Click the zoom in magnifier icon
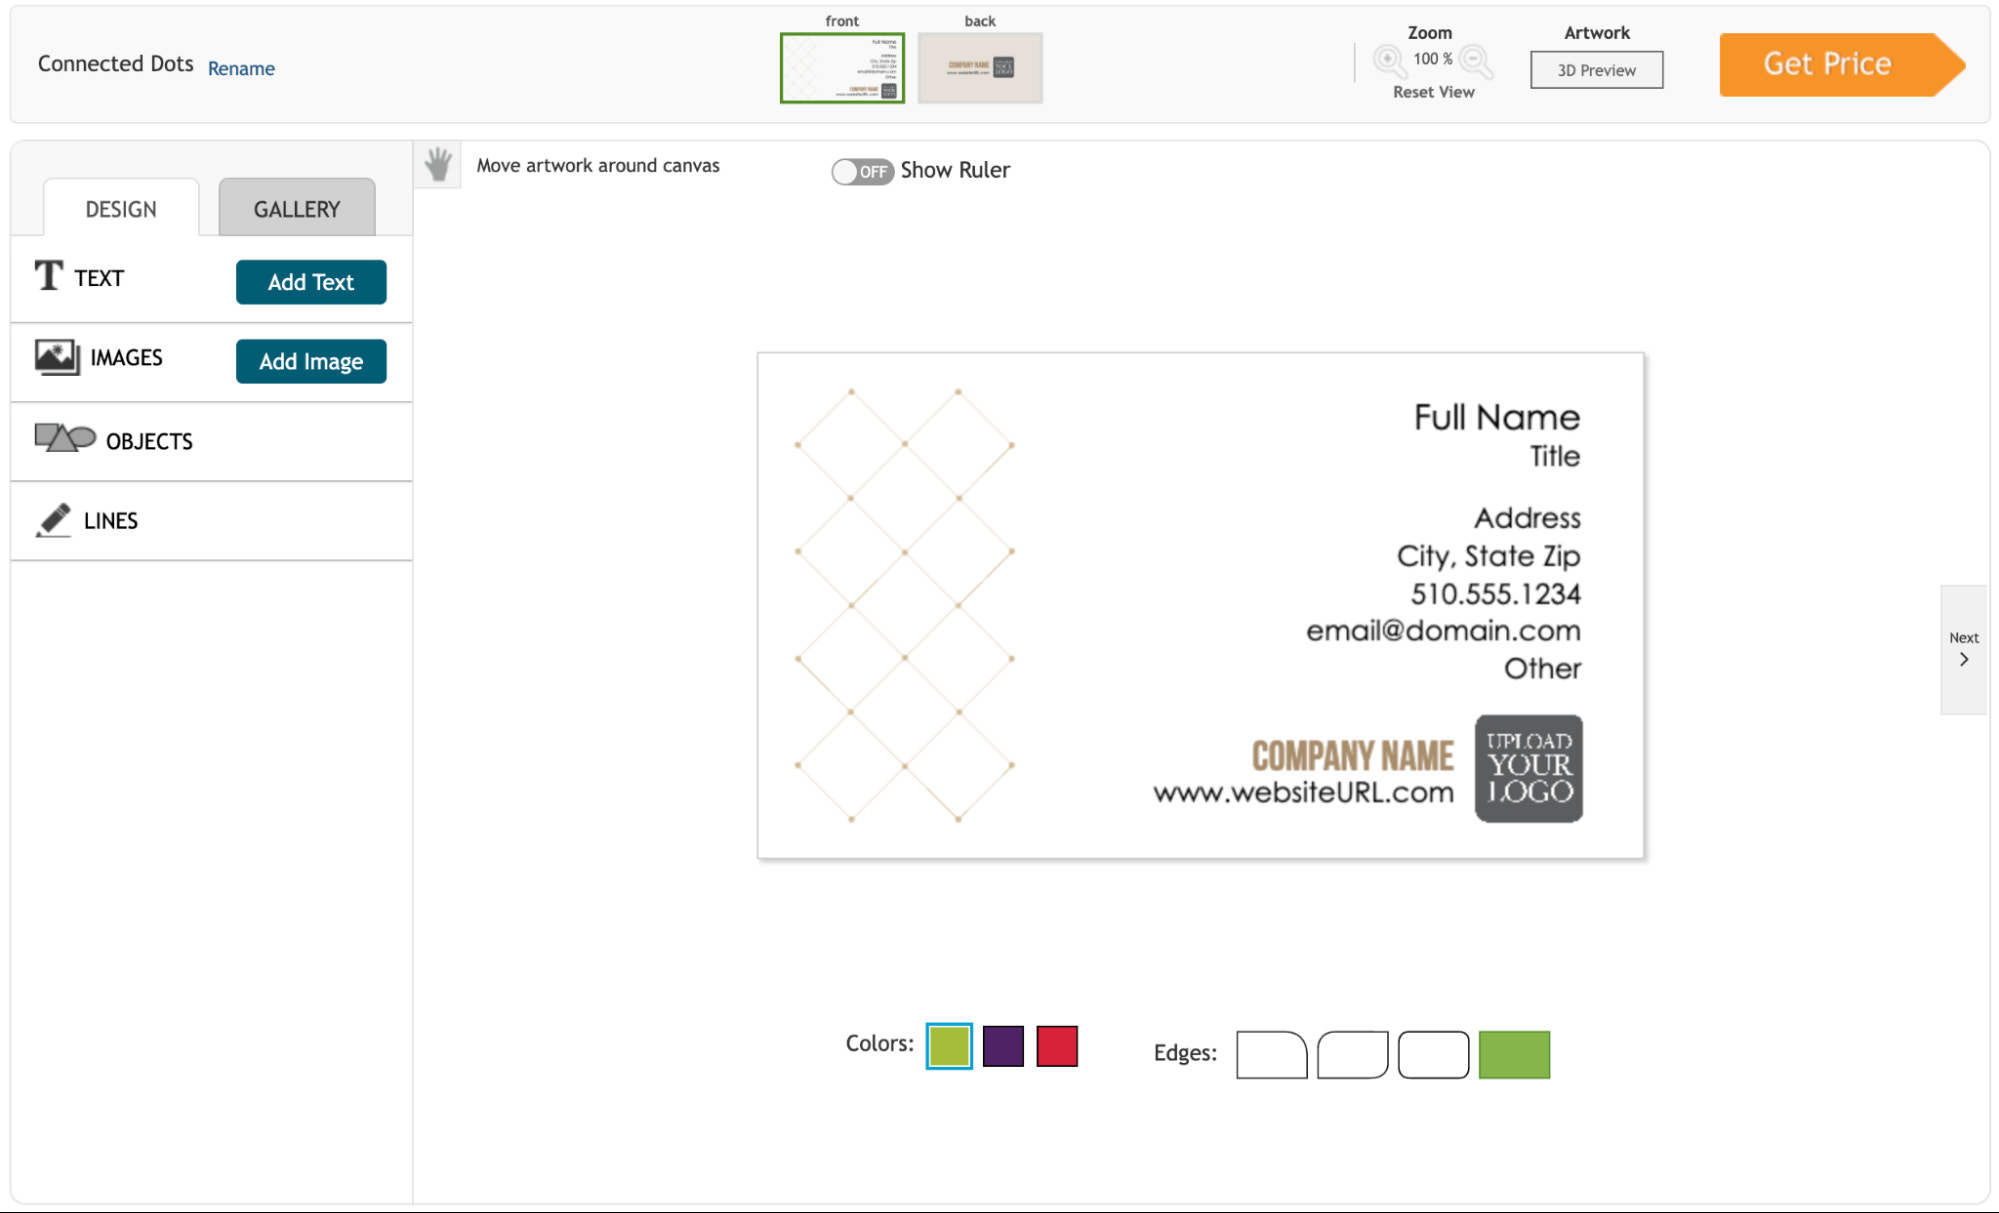Image resolution: width=1999 pixels, height=1213 pixels. coord(1388,60)
